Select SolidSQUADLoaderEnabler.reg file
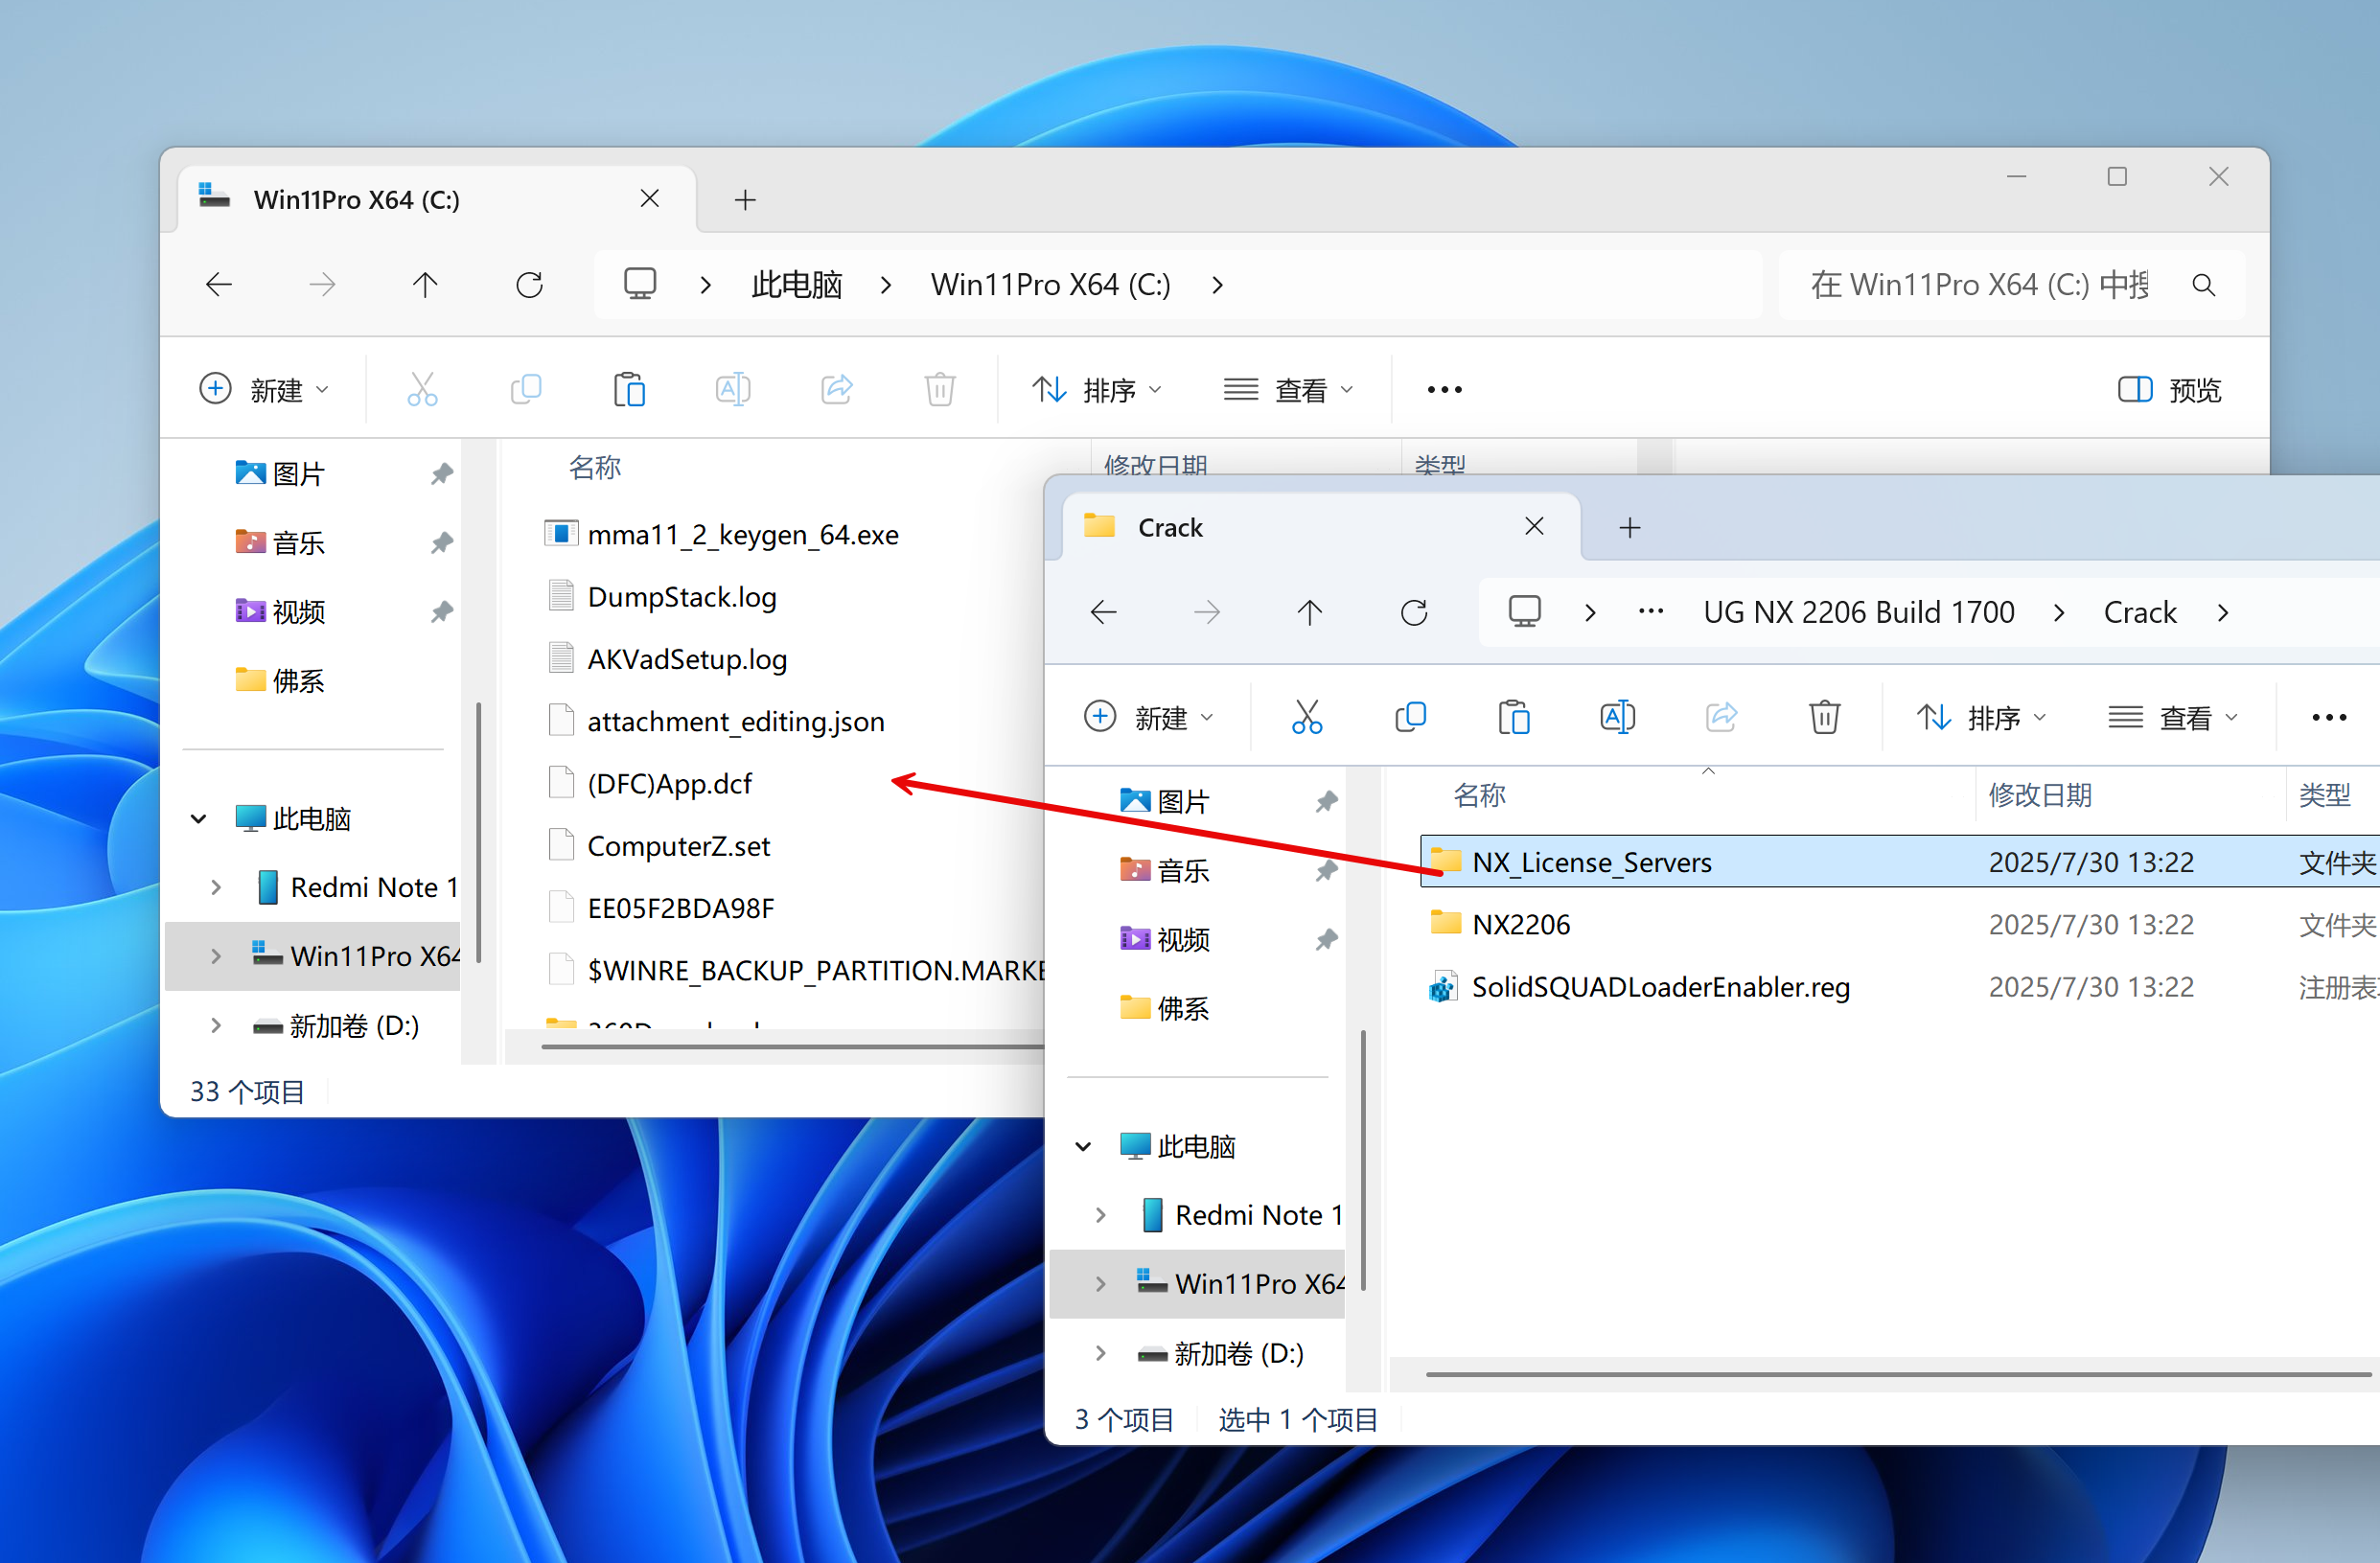This screenshot has width=2380, height=1563. click(x=1660, y=987)
